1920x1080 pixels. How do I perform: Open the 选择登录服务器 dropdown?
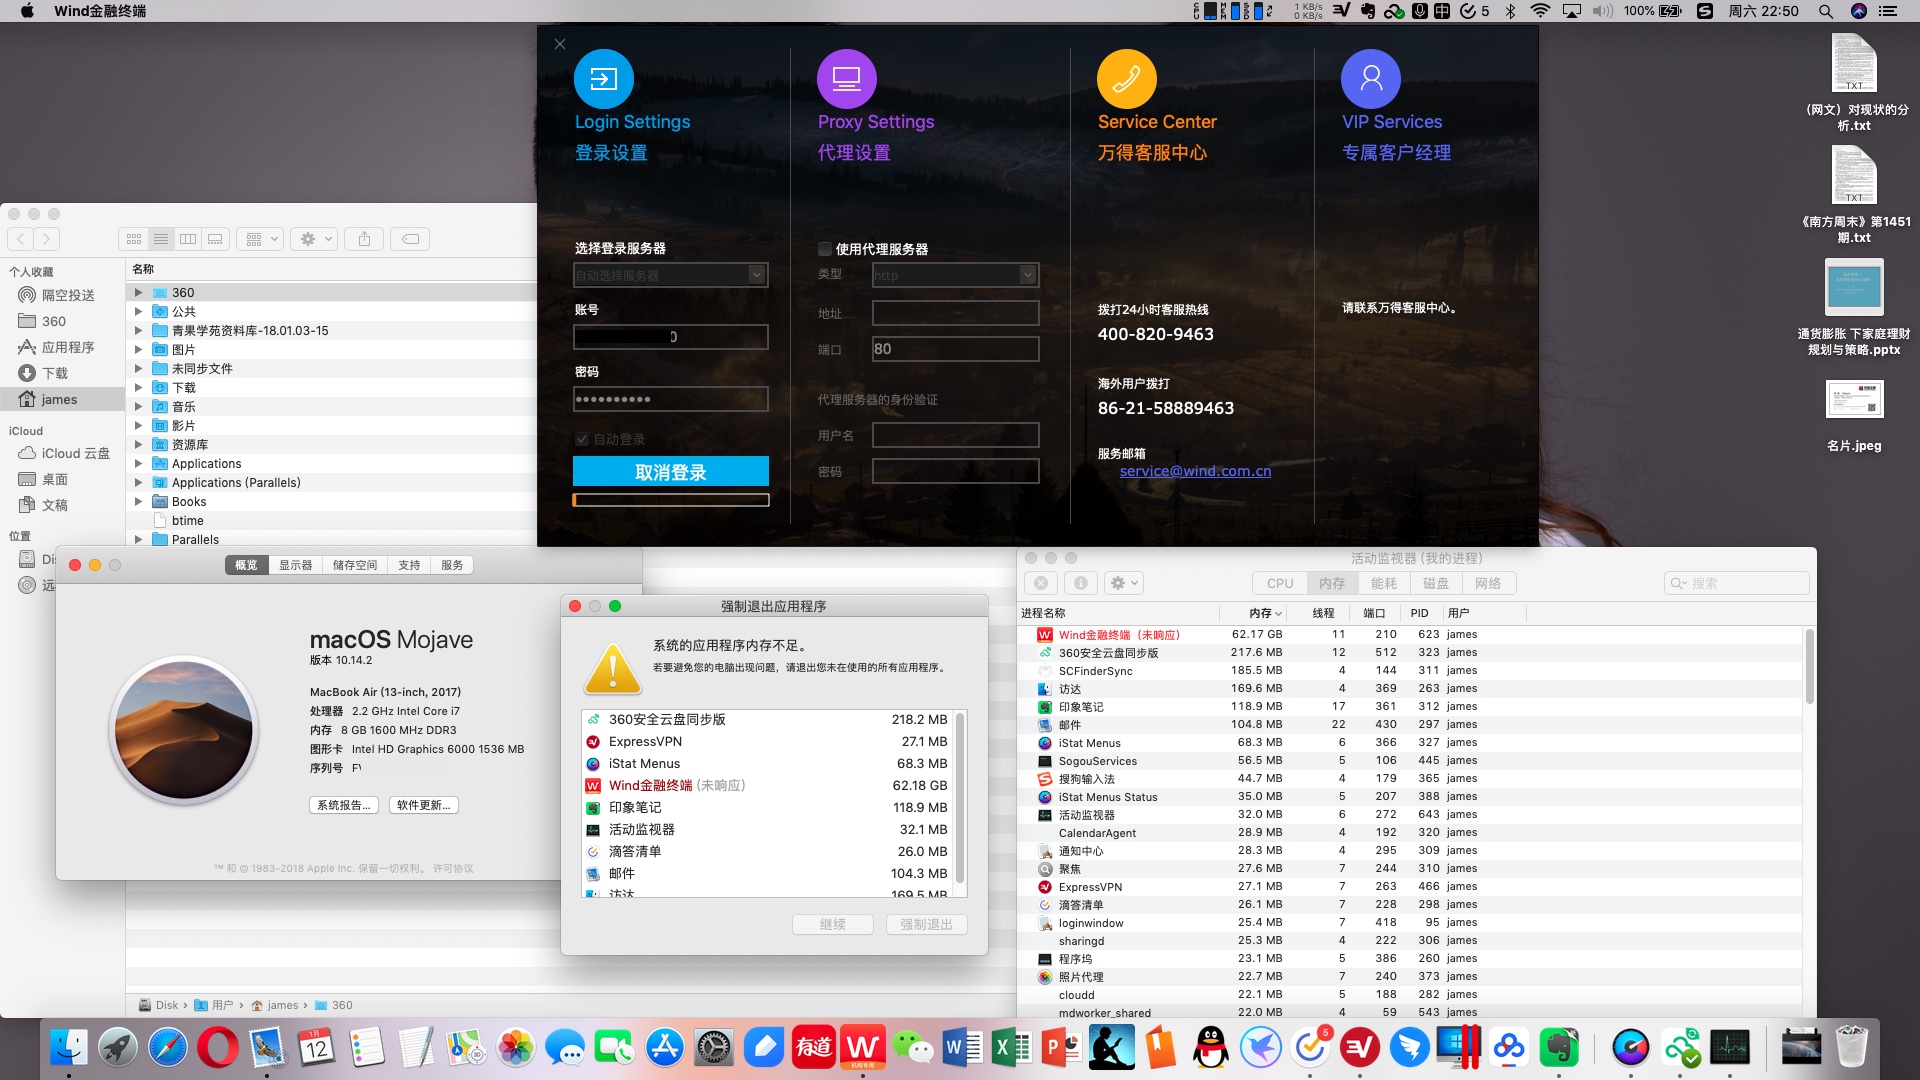(757, 275)
